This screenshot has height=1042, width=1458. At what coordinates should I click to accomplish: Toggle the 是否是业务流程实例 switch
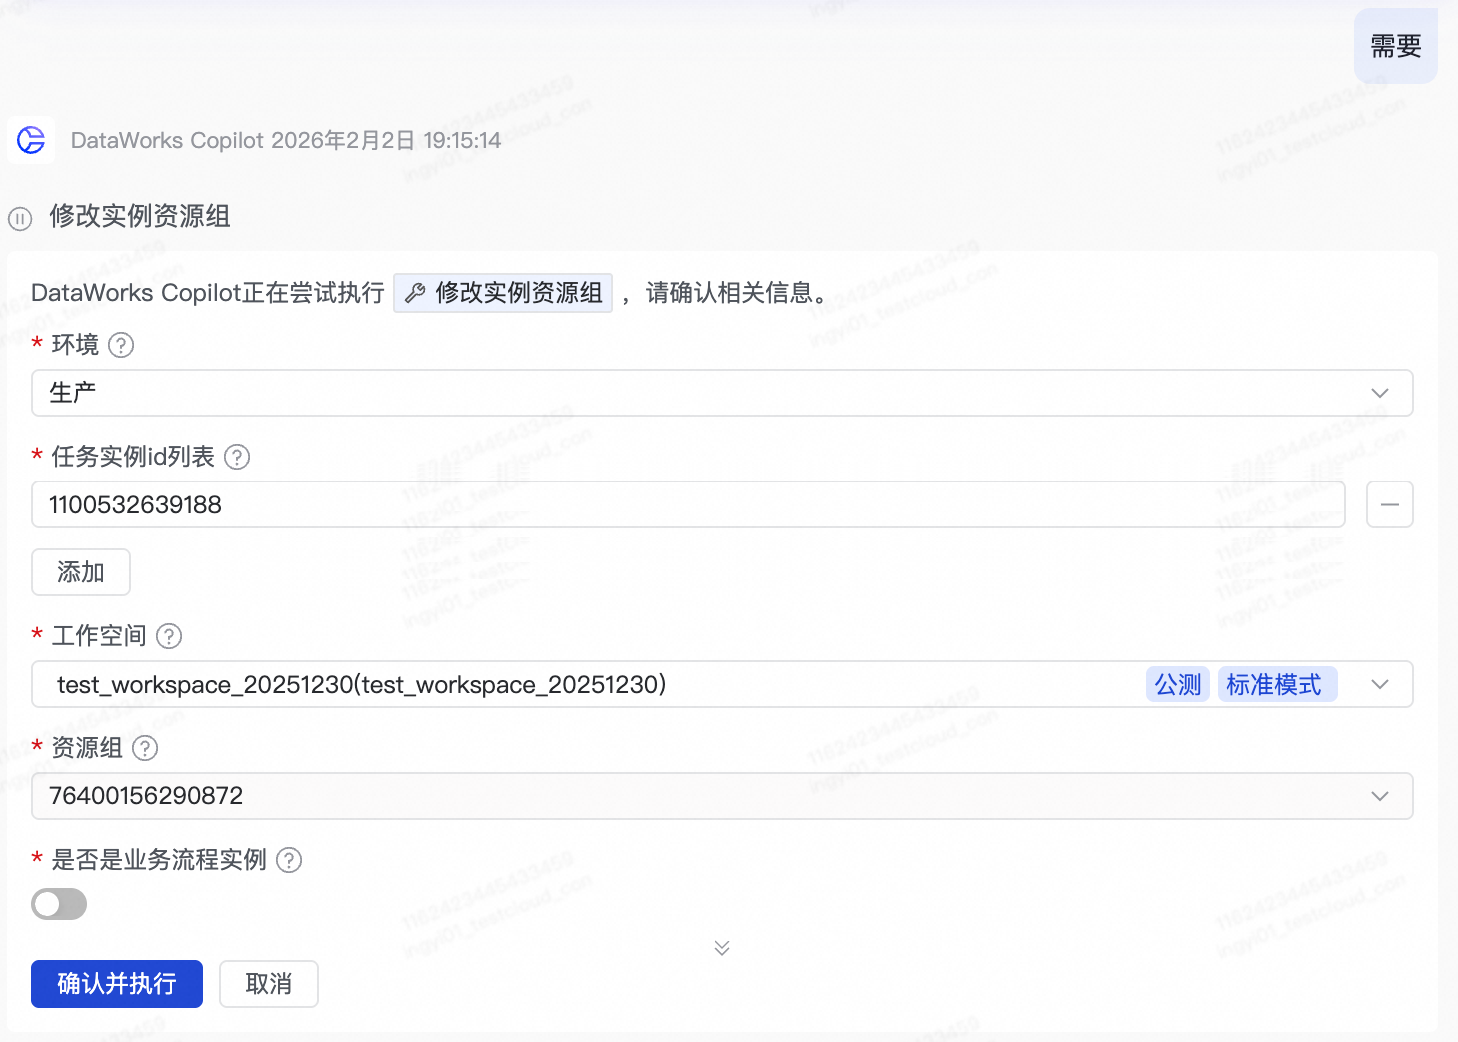[59, 904]
